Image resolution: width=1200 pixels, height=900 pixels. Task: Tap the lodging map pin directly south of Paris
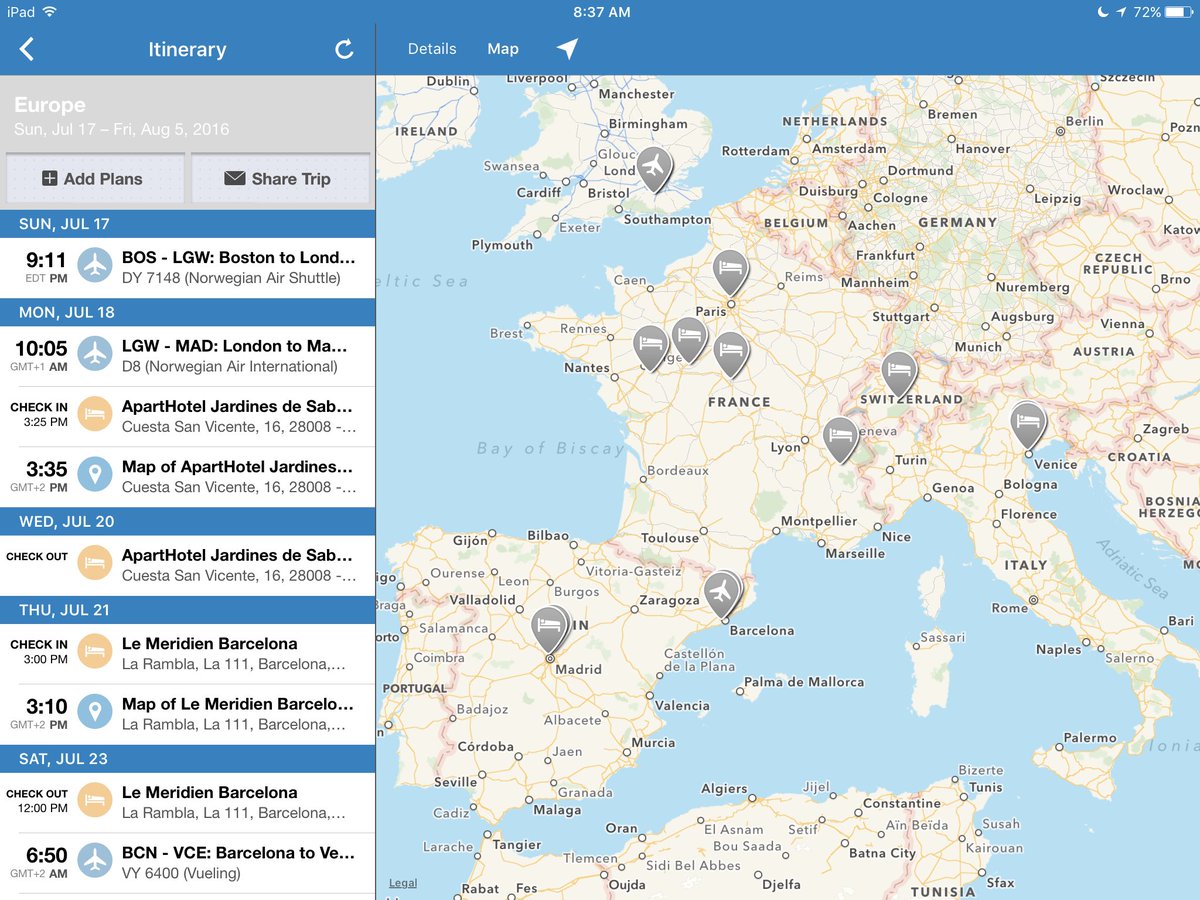tap(731, 353)
